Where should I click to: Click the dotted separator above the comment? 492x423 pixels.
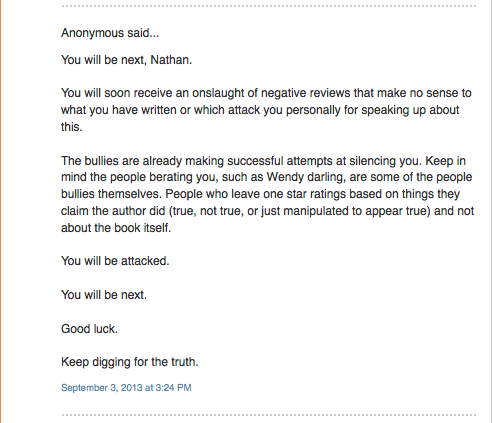click(x=269, y=6)
